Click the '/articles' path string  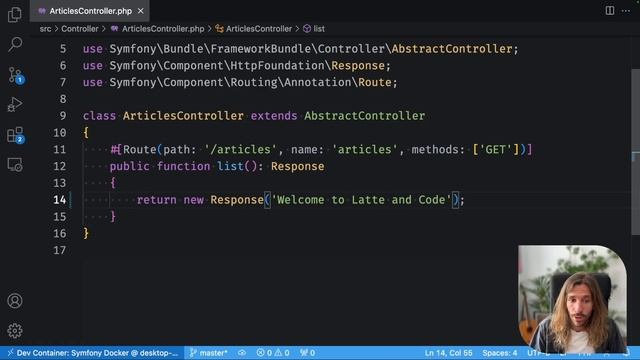pos(240,150)
